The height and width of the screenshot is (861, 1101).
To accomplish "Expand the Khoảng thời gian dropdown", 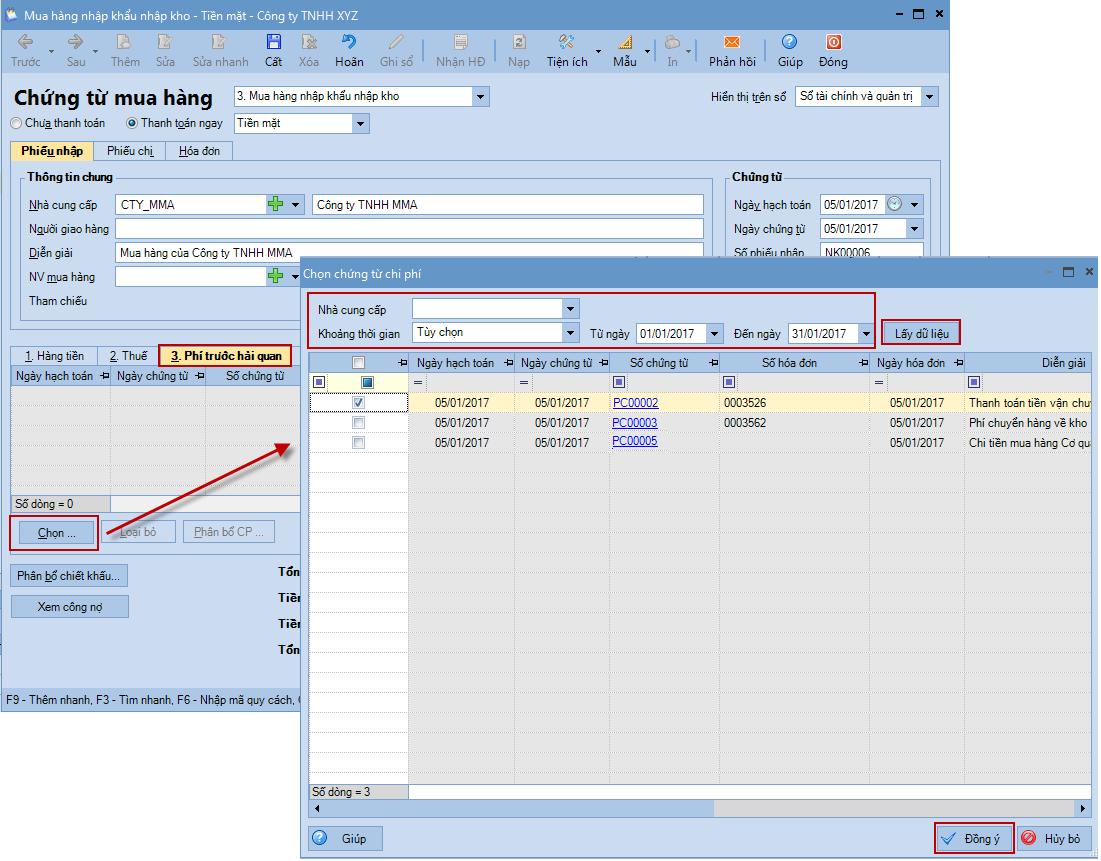I will tap(570, 333).
